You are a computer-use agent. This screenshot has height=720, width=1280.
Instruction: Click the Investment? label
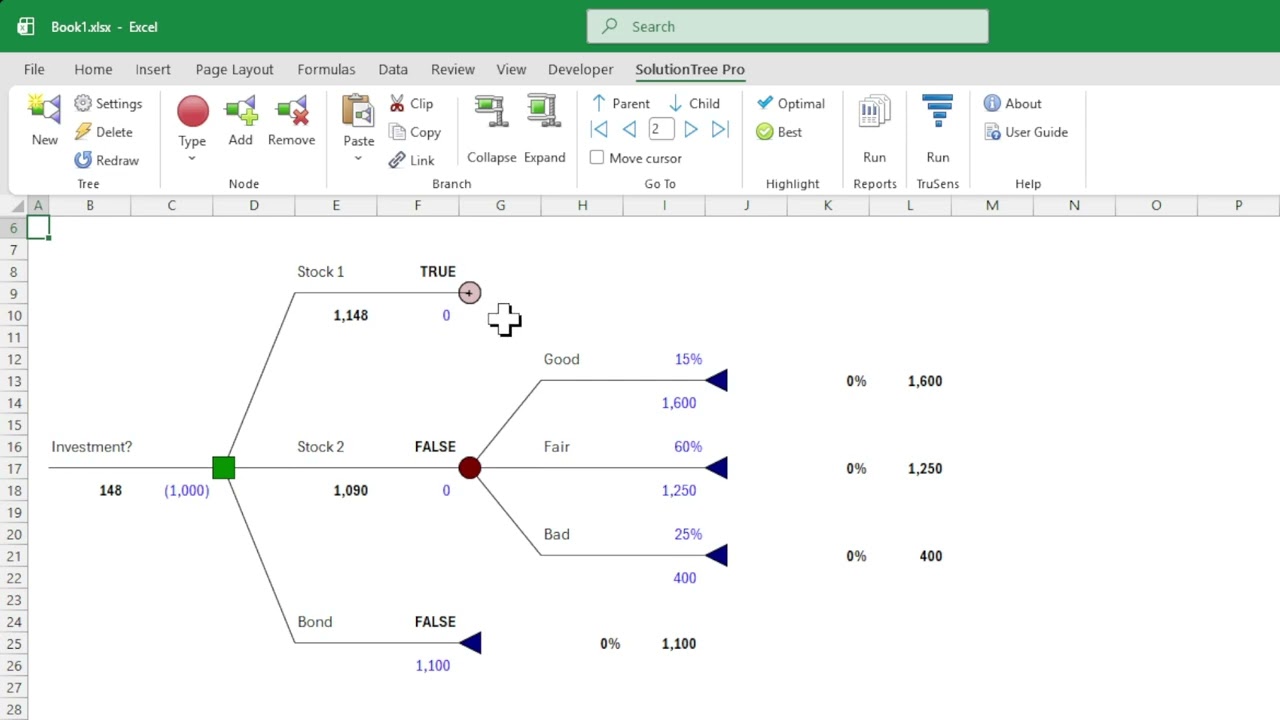click(x=92, y=447)
